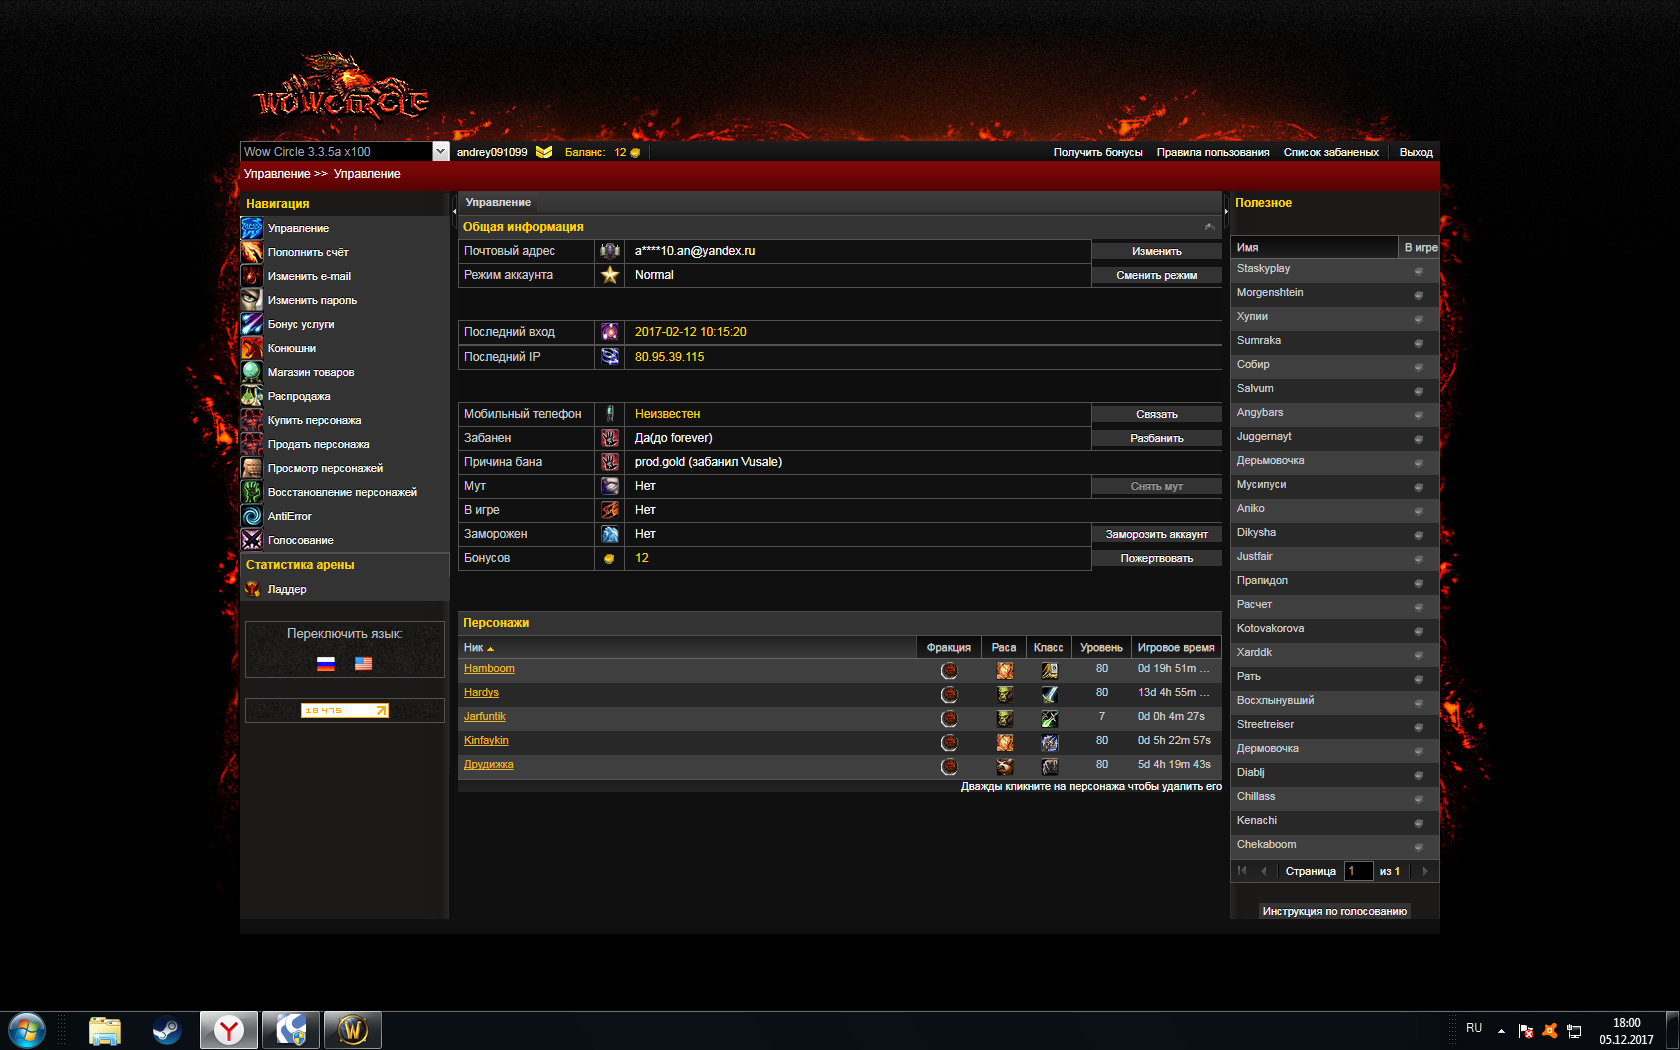Click the Steam icon in taskbar
The height and width of the screenshot is (1050, 1680).
166,1030
